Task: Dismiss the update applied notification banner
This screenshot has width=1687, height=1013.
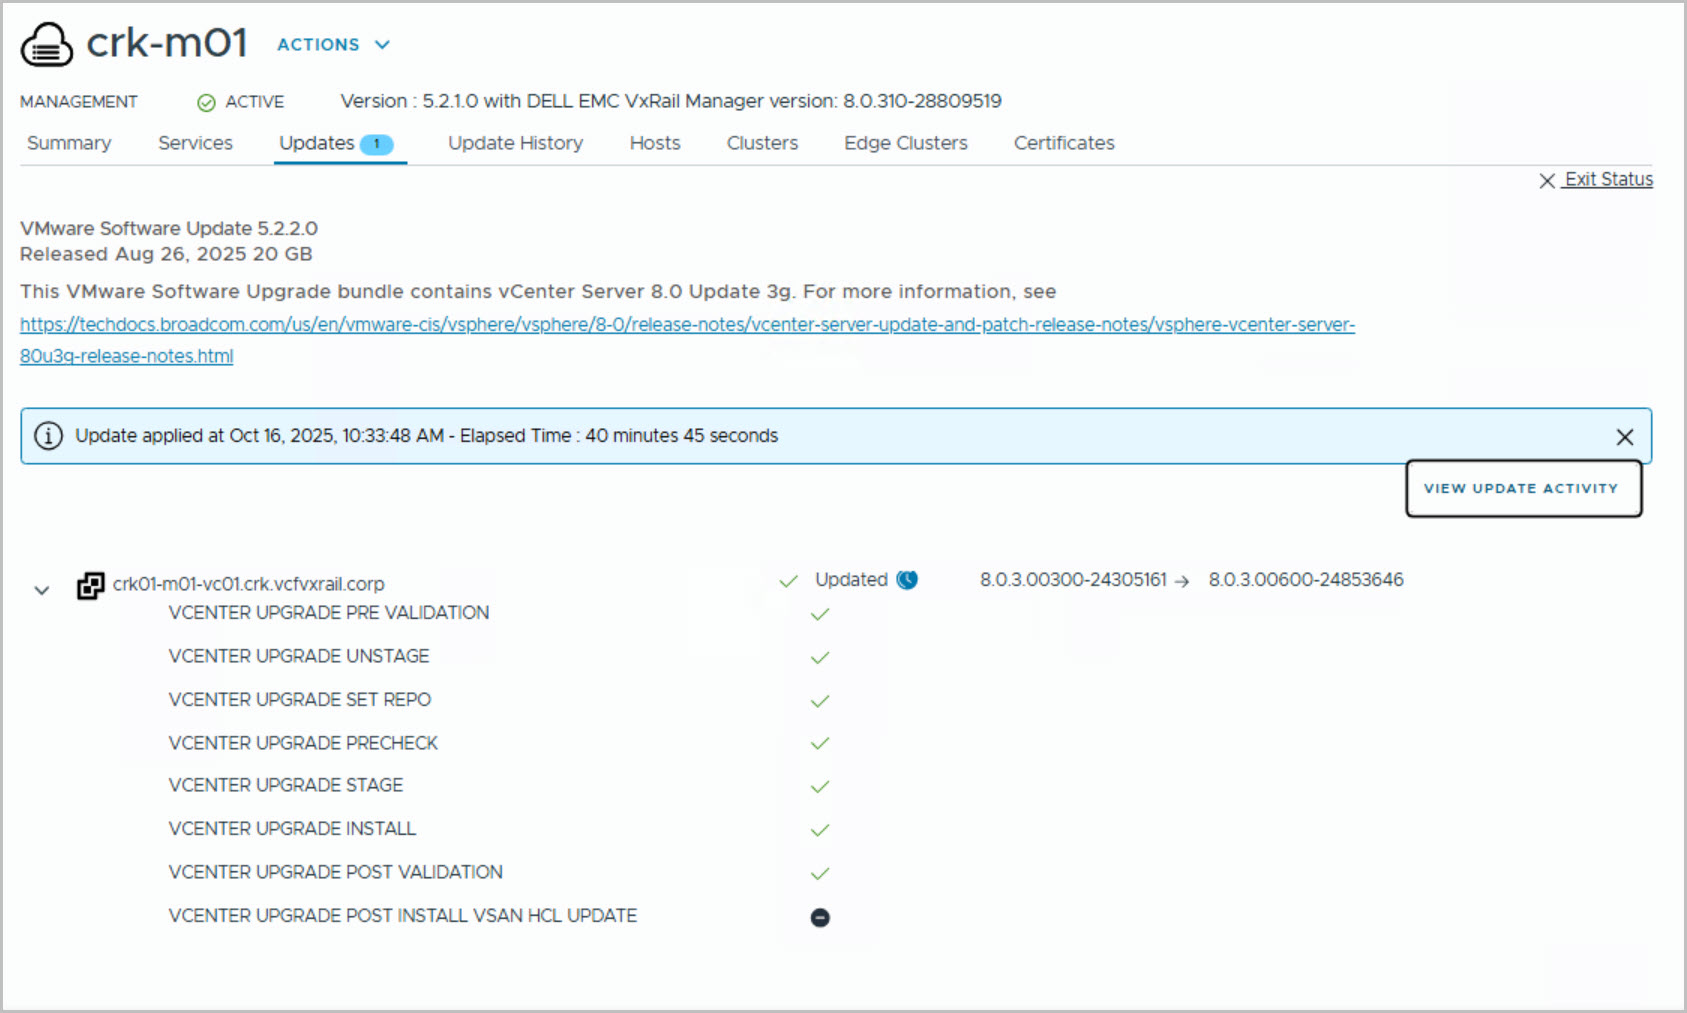Action: tap(1624, 437)
